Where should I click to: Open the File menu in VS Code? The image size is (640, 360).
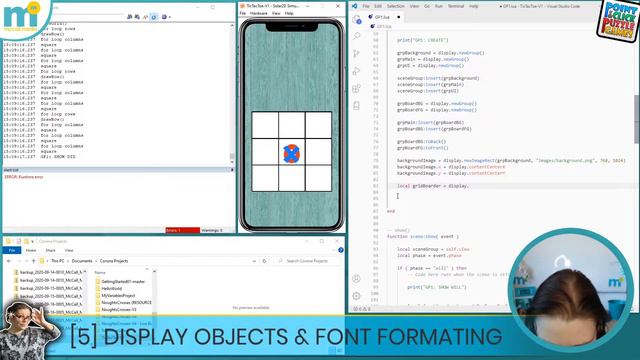pyautogui.click(x=366, y=6)
